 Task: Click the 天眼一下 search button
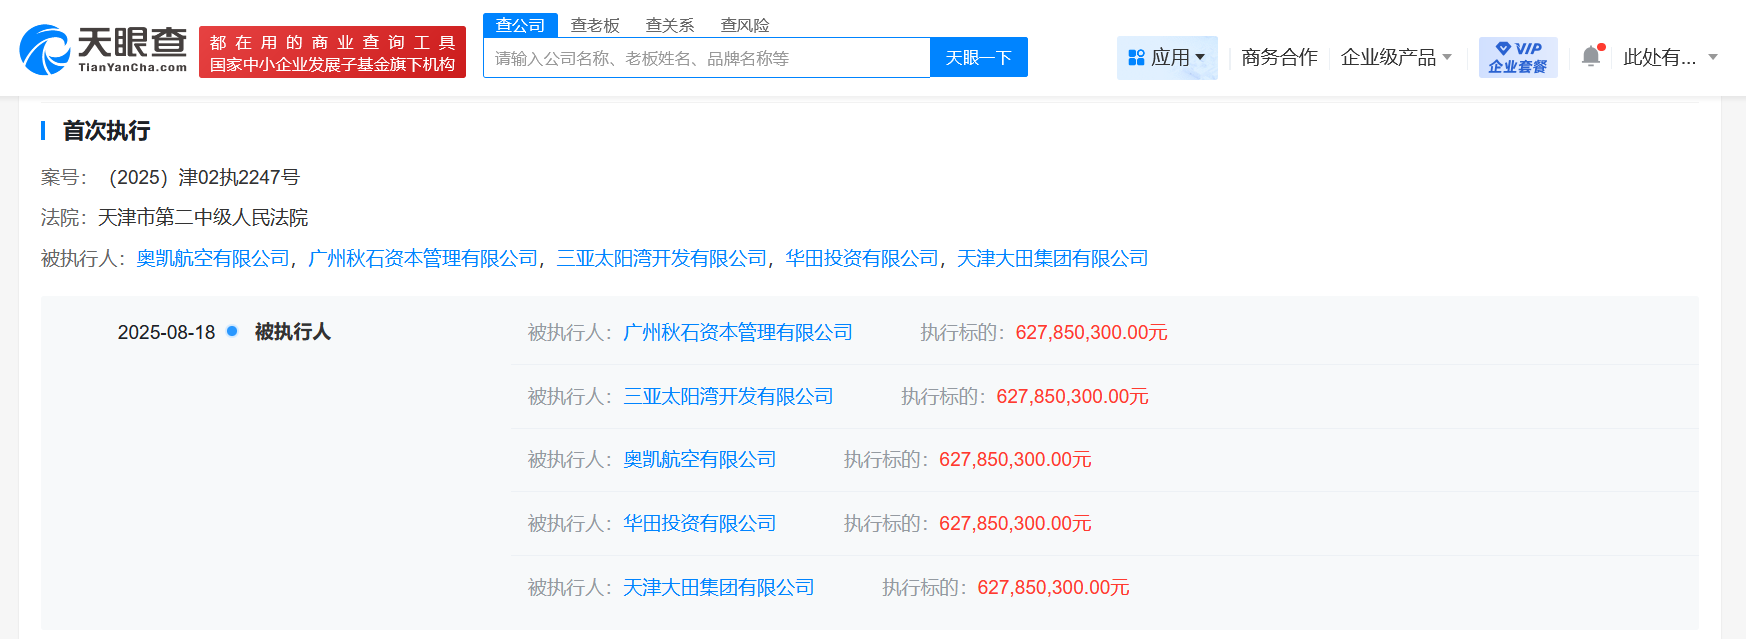click(978, 58)
